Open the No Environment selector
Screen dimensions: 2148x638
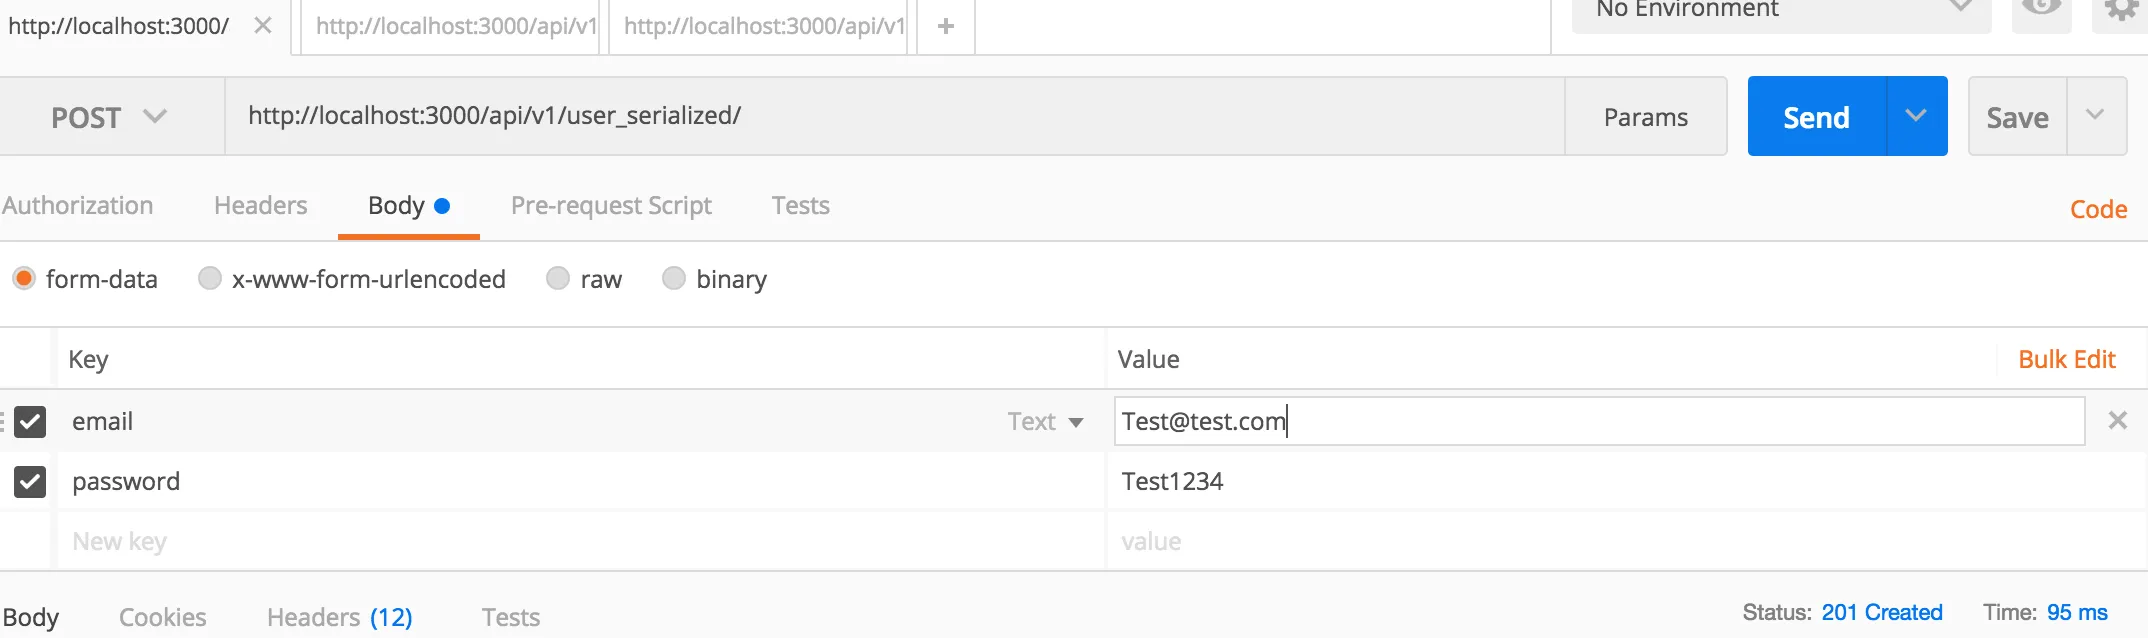coord(1781,12)
